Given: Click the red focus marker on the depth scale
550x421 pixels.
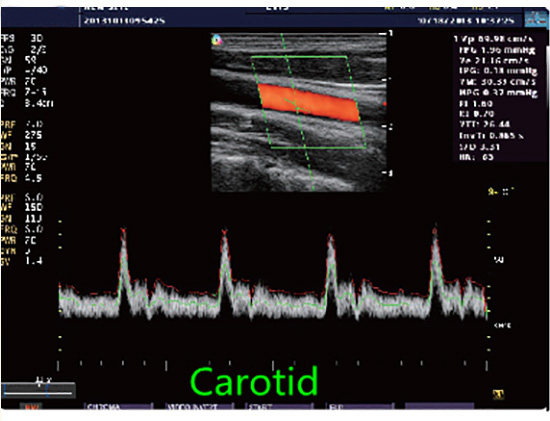Looking at the screenshot, I should [x=385, y=104].
